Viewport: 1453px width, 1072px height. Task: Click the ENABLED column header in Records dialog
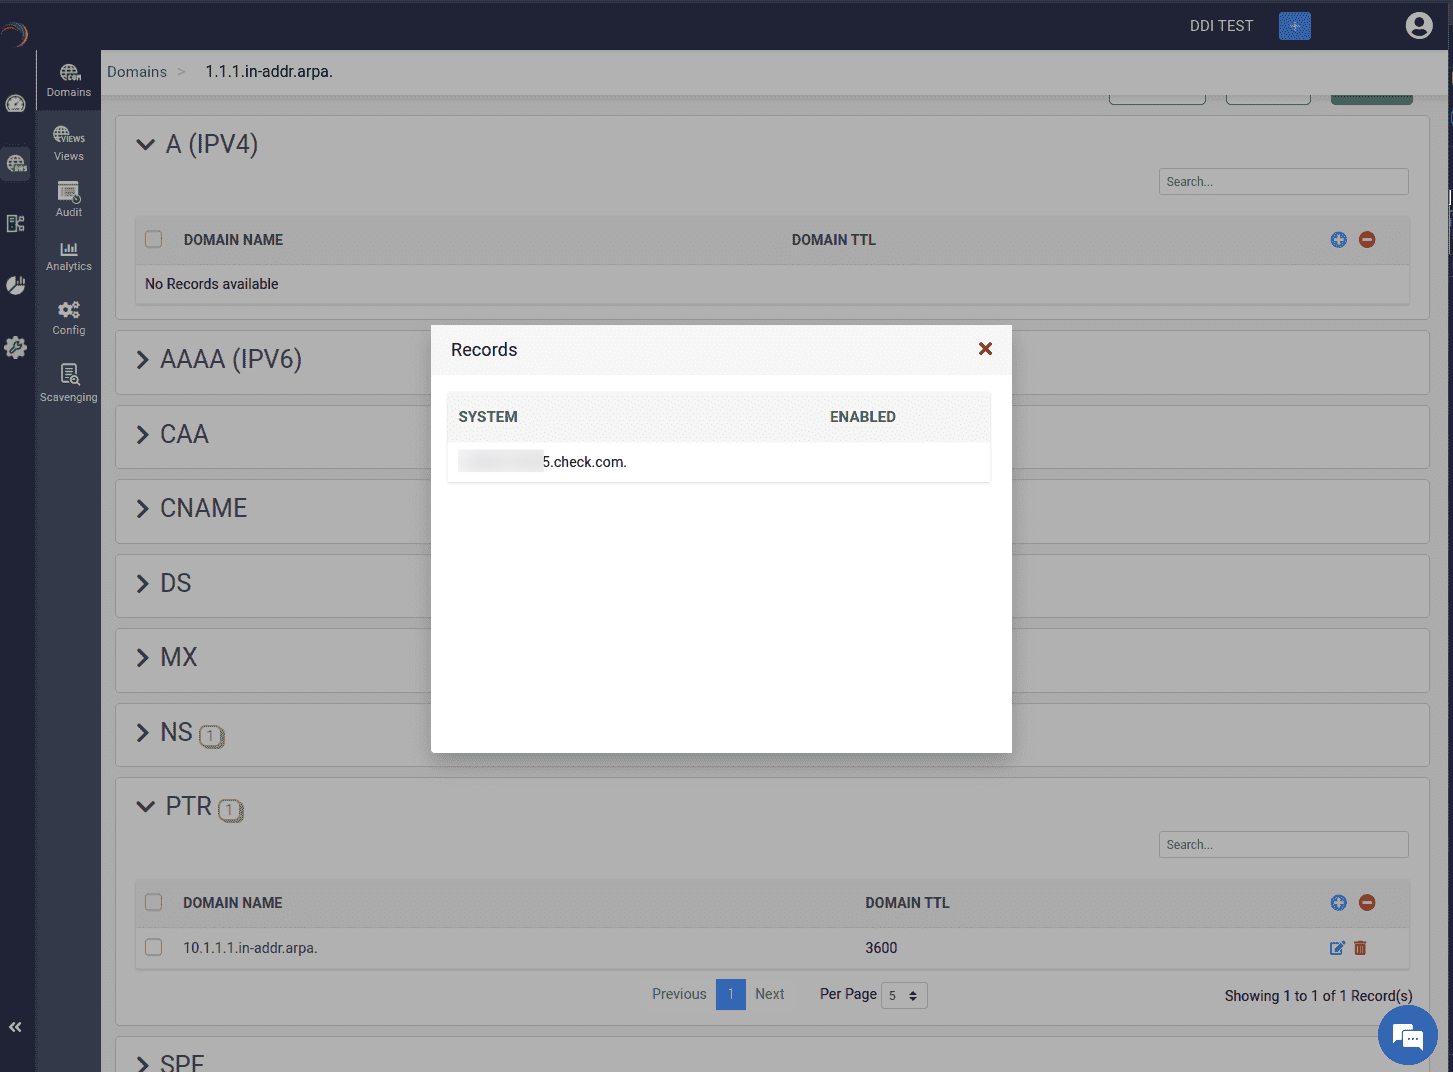coord(862,417)
